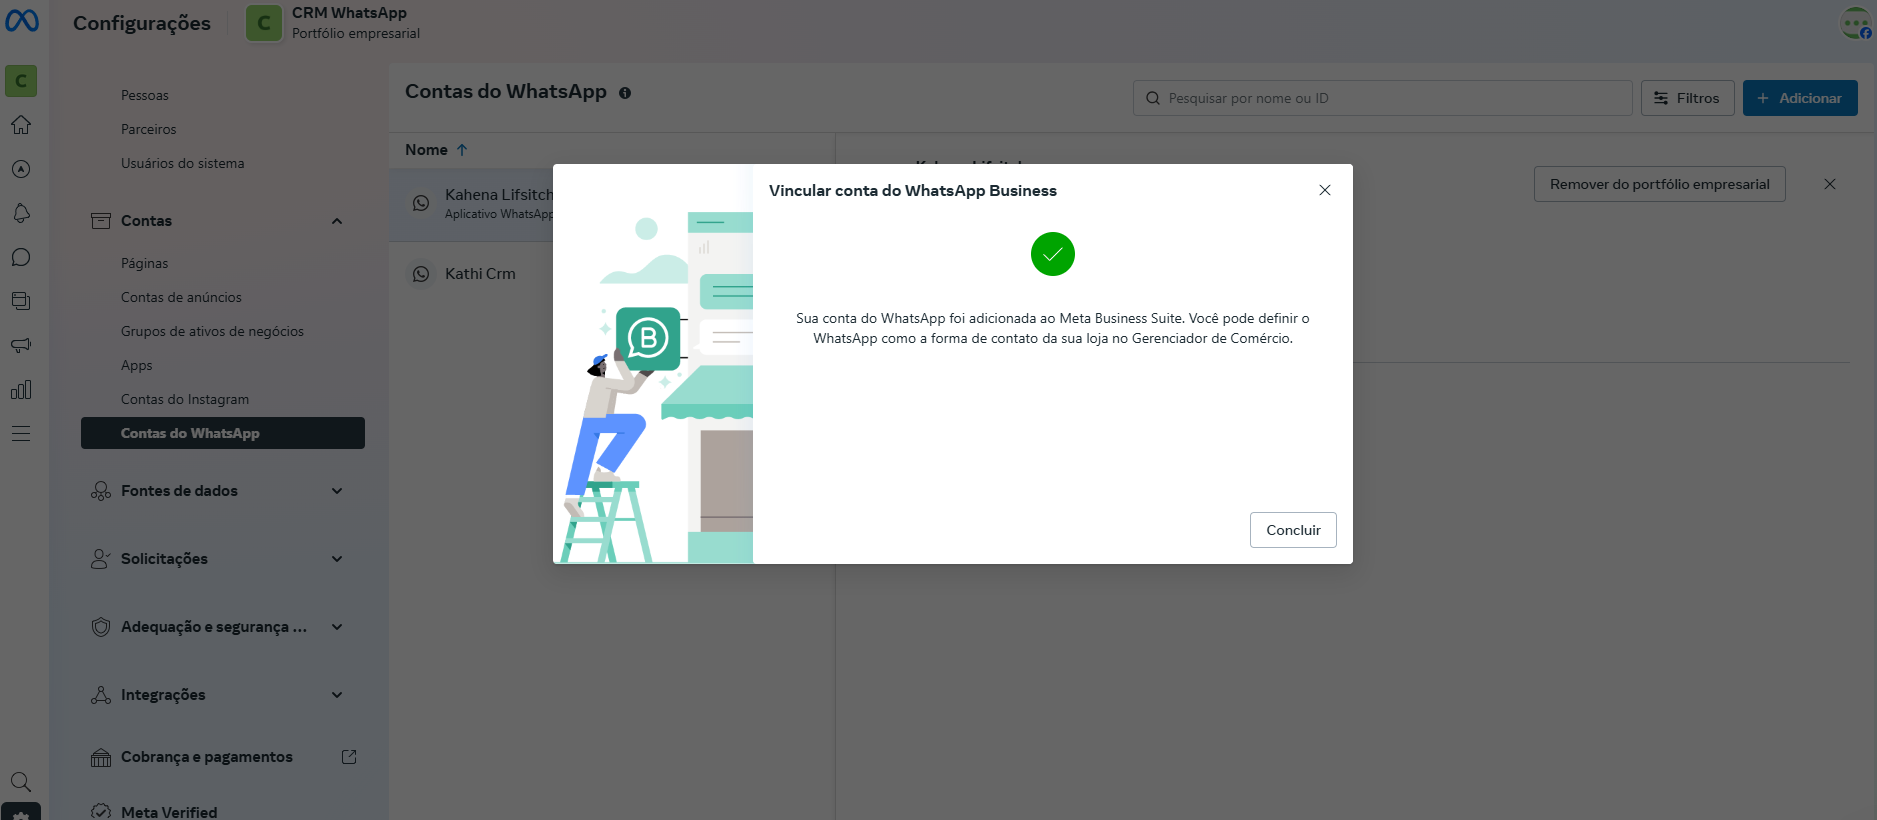This screenshot has width=1877, height=820.
Task: Collapse the Contas section
Action: (x=337, y=221)
